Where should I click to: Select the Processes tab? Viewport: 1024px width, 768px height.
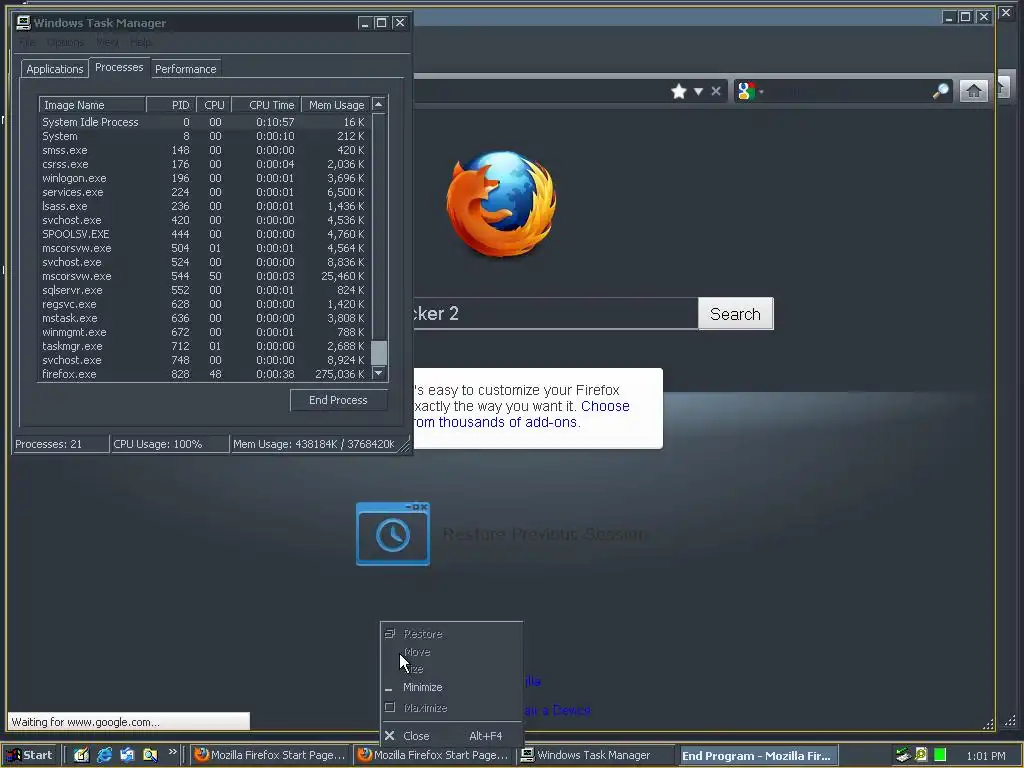tap(119, 67)
